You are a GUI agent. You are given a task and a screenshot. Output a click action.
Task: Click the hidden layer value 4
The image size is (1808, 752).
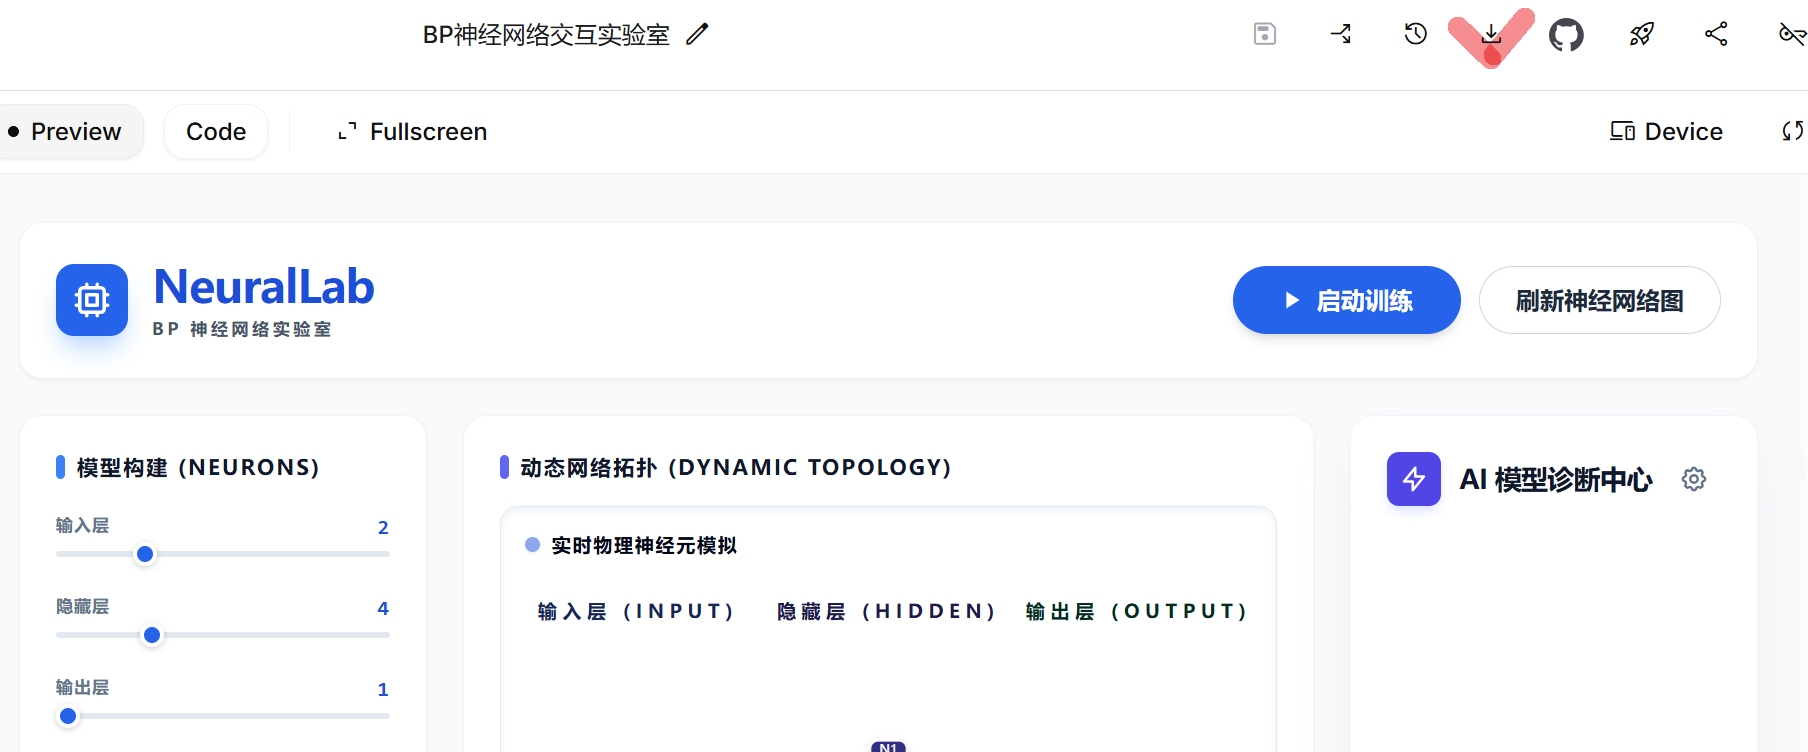[383, 608]
